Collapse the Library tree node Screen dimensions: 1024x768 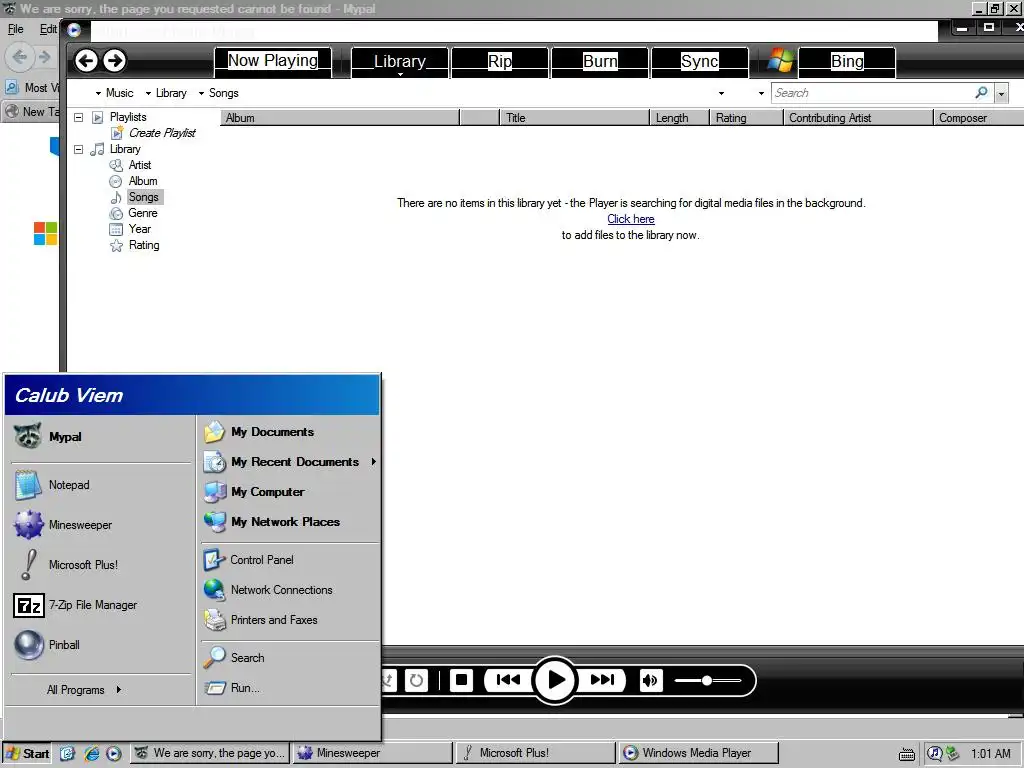pos(78,150)
